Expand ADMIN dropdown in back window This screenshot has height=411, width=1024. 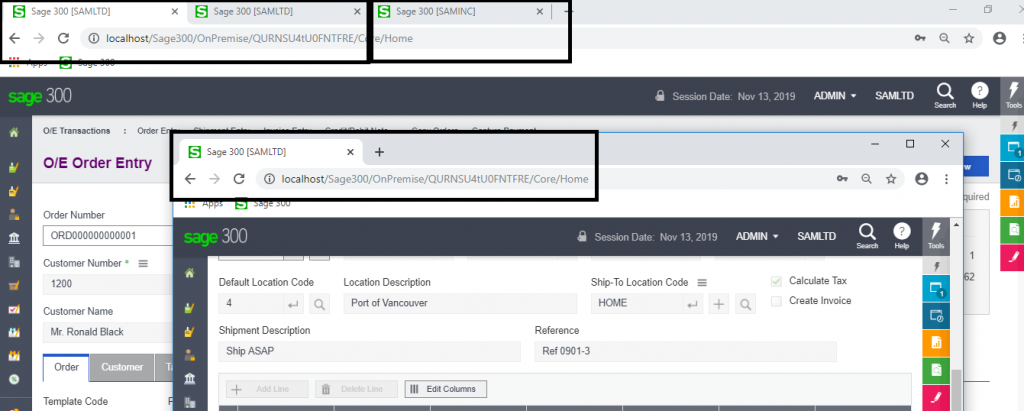pos(835,95)
